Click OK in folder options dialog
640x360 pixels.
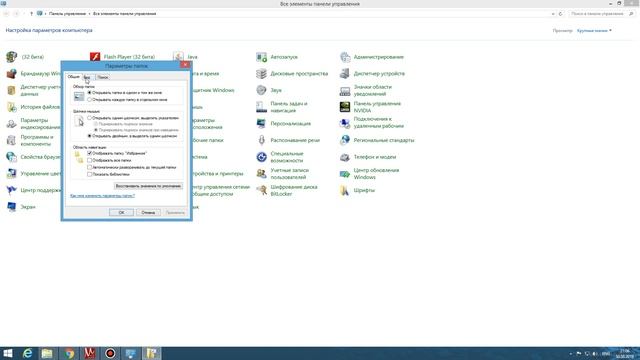pyautogui.click(x=121, y=212)
